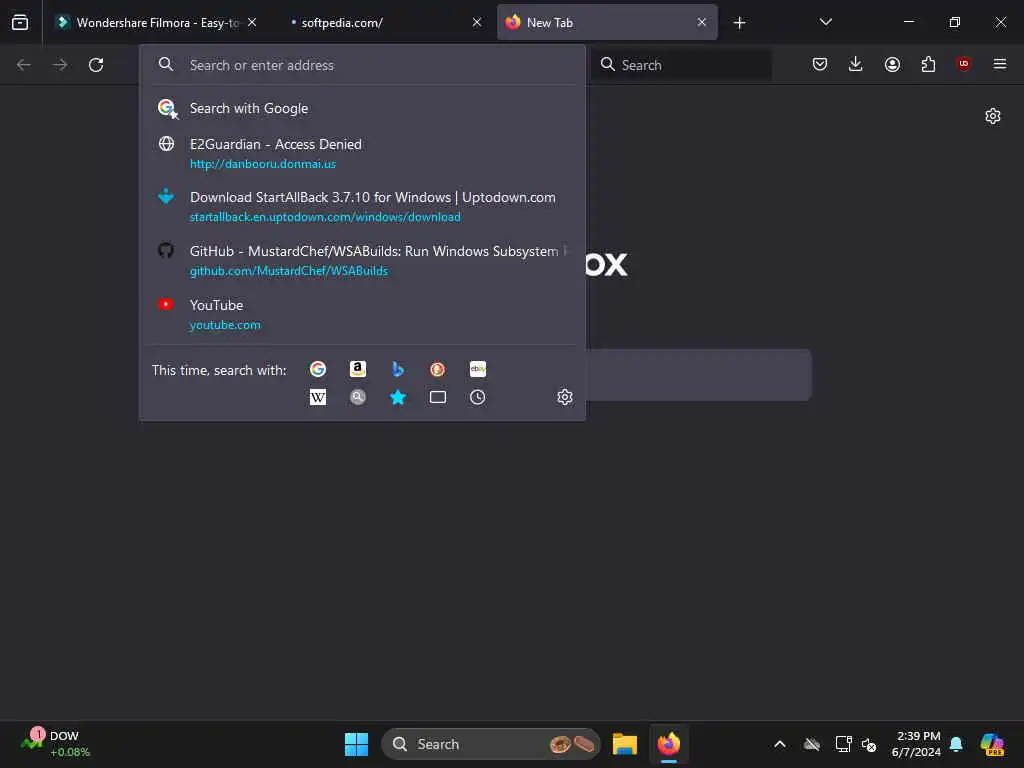This screenshot has width=1024, height=768.
Task: Open search settings gear in dropdown
Action: point(565,397)
